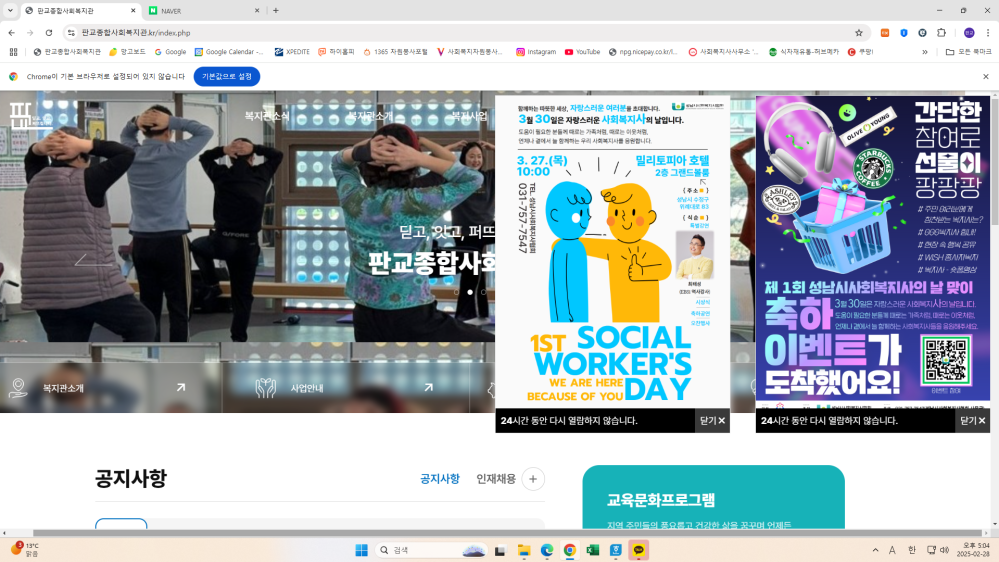
Task: Close the Social Worker's Day popup with 닫기
Action: coord(712,421)
